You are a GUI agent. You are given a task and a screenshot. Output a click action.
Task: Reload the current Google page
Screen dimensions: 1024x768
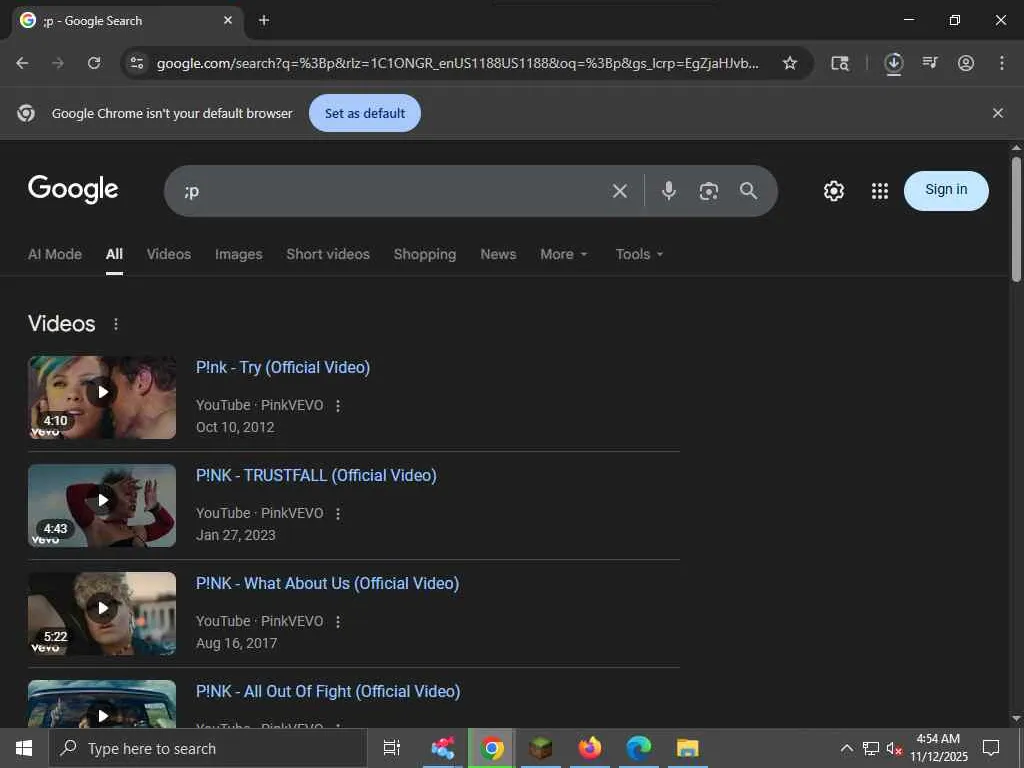[x=94, y=63]
